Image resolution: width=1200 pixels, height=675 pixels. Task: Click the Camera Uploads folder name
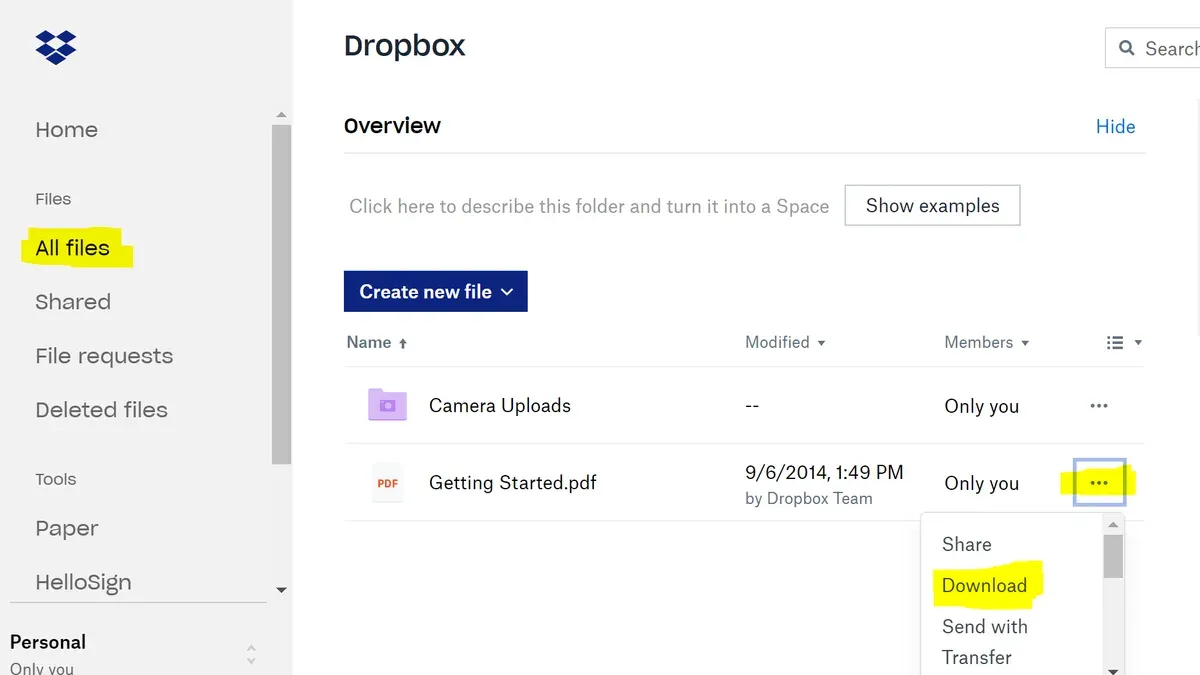pos(500,405)
